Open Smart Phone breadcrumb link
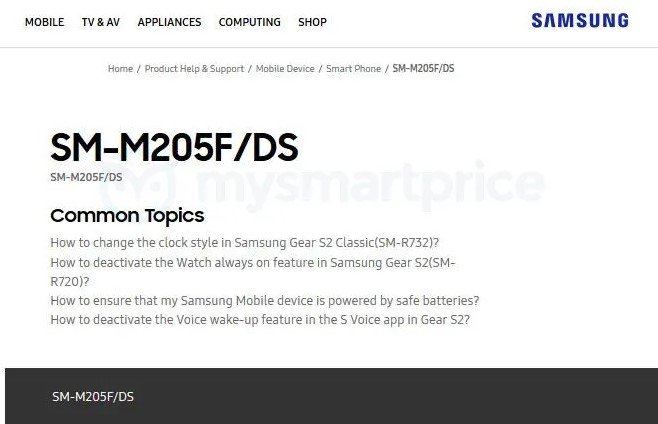This screenshot has width=658, height=424. [353, 68]
